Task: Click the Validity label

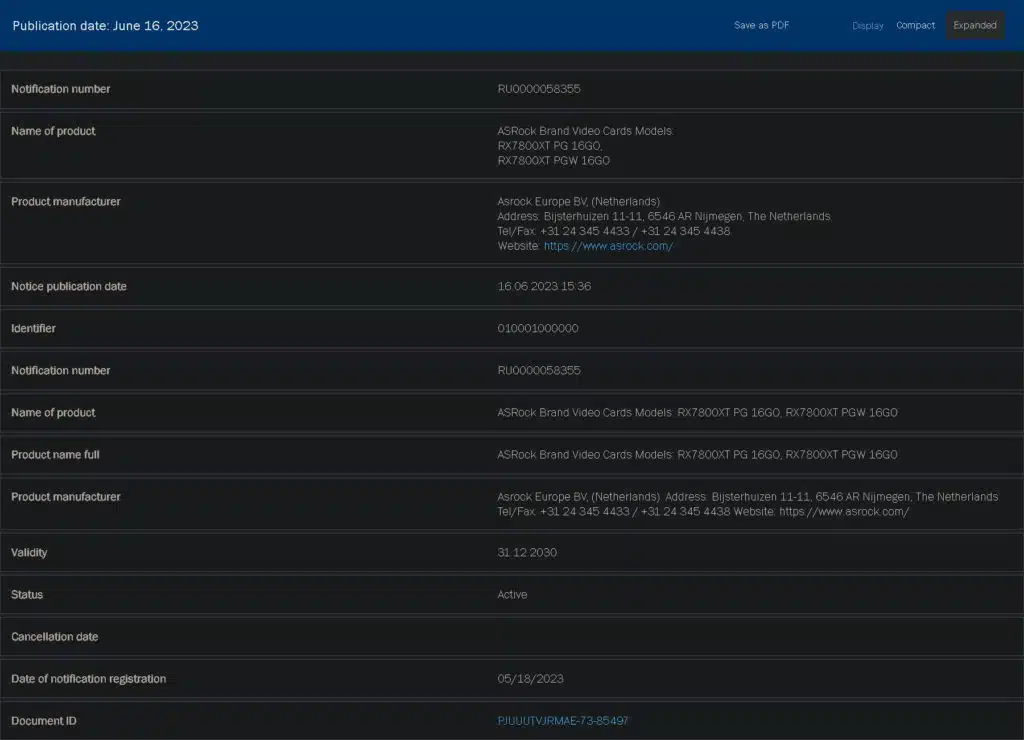Action: [29, 553]
